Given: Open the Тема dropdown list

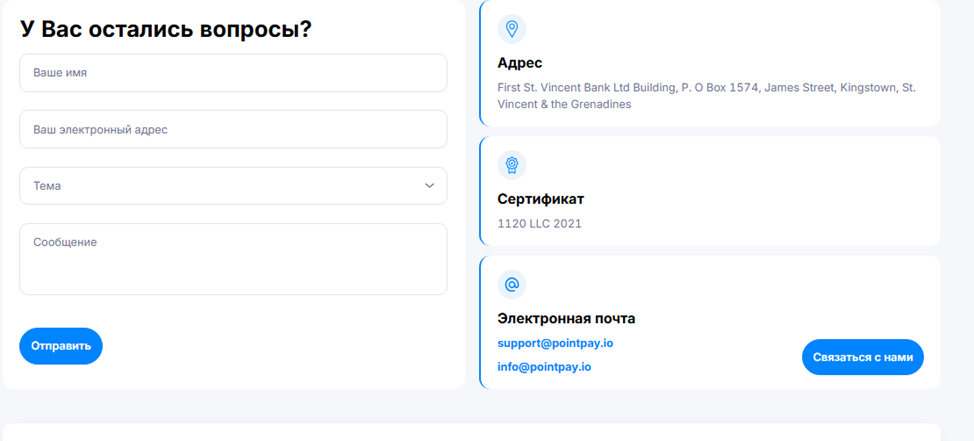Looking at the screenshot, I should pyautogui.click(x=232, y=186).
